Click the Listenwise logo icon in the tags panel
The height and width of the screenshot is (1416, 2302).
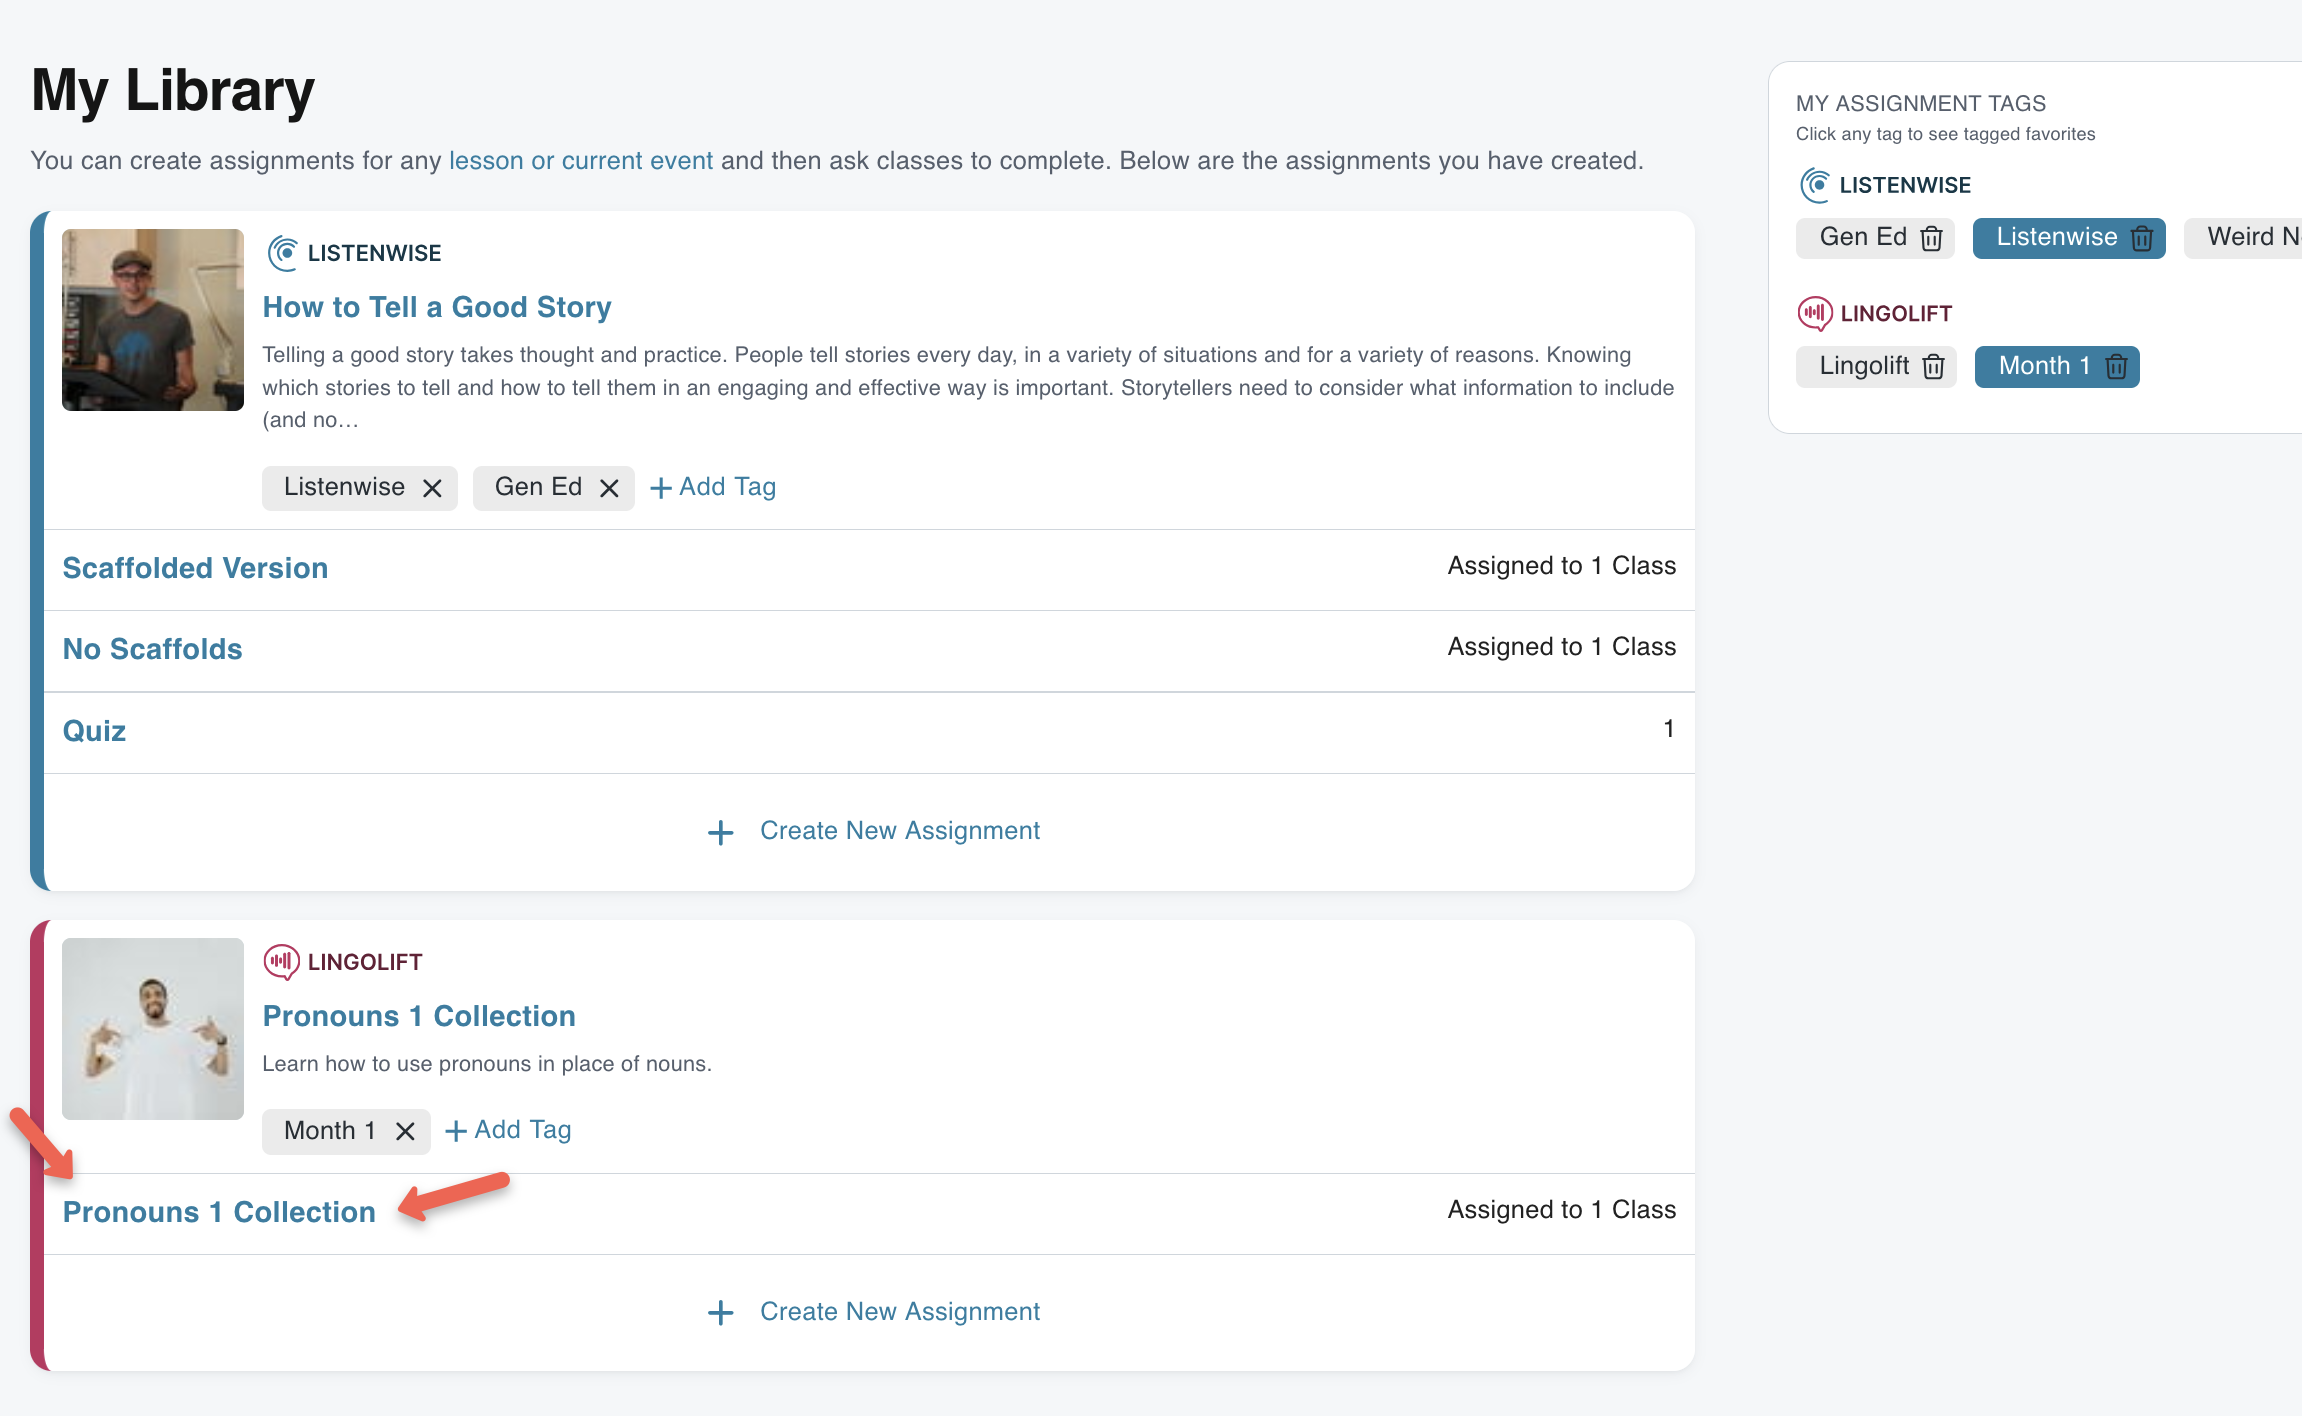(x=1815, y=185)
